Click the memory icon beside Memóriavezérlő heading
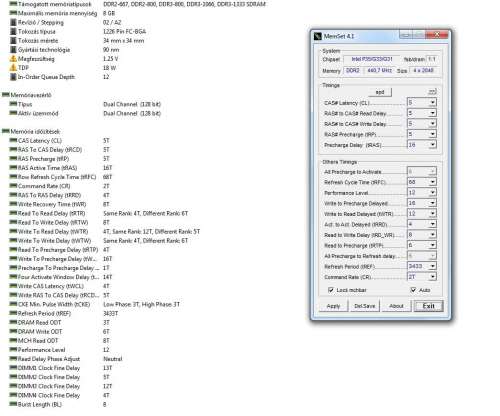This screenshot has height=416, width=500. pos(6,95)
